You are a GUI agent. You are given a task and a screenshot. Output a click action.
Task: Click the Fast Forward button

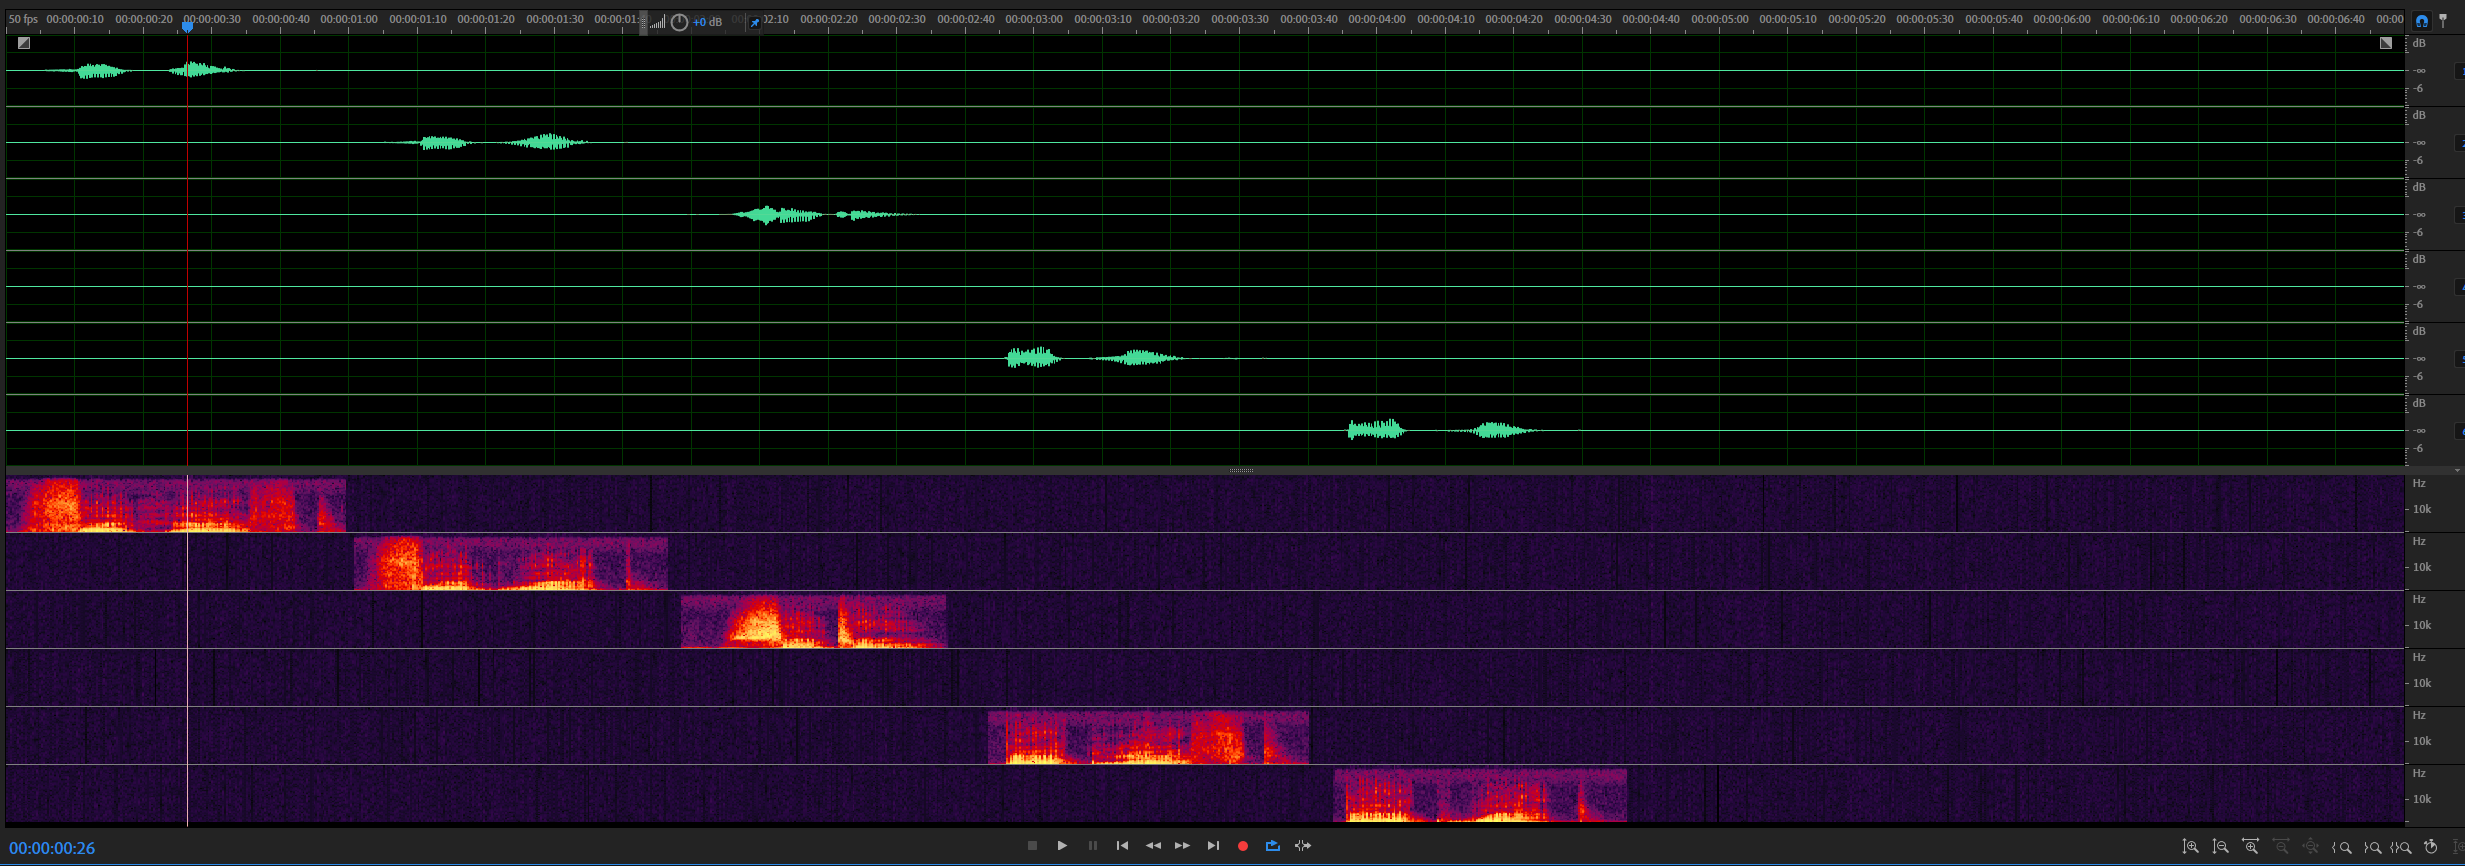[1182, 846]
